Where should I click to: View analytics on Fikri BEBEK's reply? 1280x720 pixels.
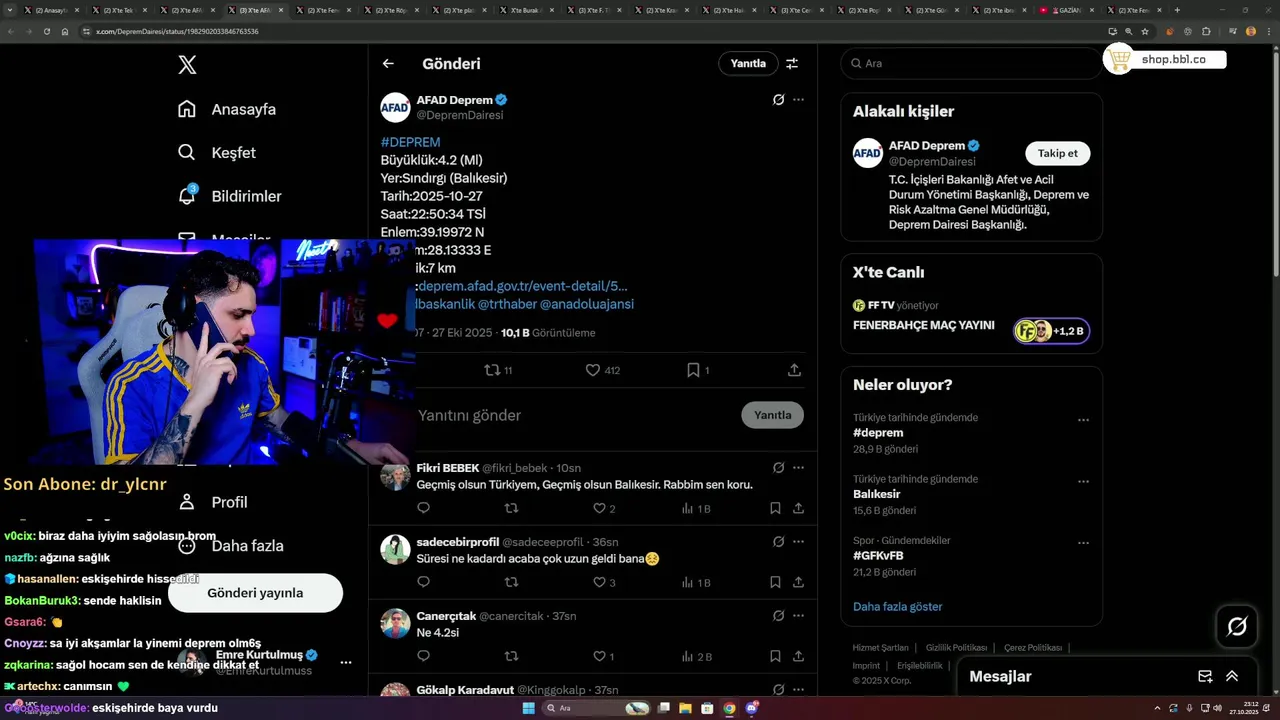coord(695,508)
